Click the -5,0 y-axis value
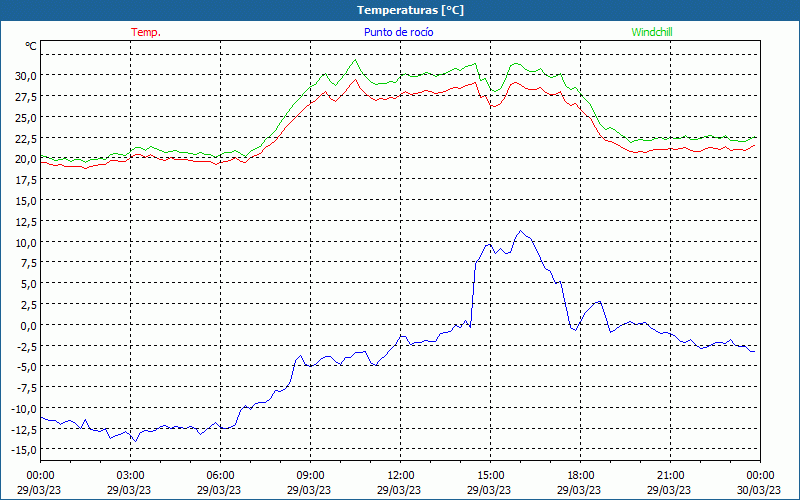This screenshot has height=500, width=800. click(x=27, y=367)
